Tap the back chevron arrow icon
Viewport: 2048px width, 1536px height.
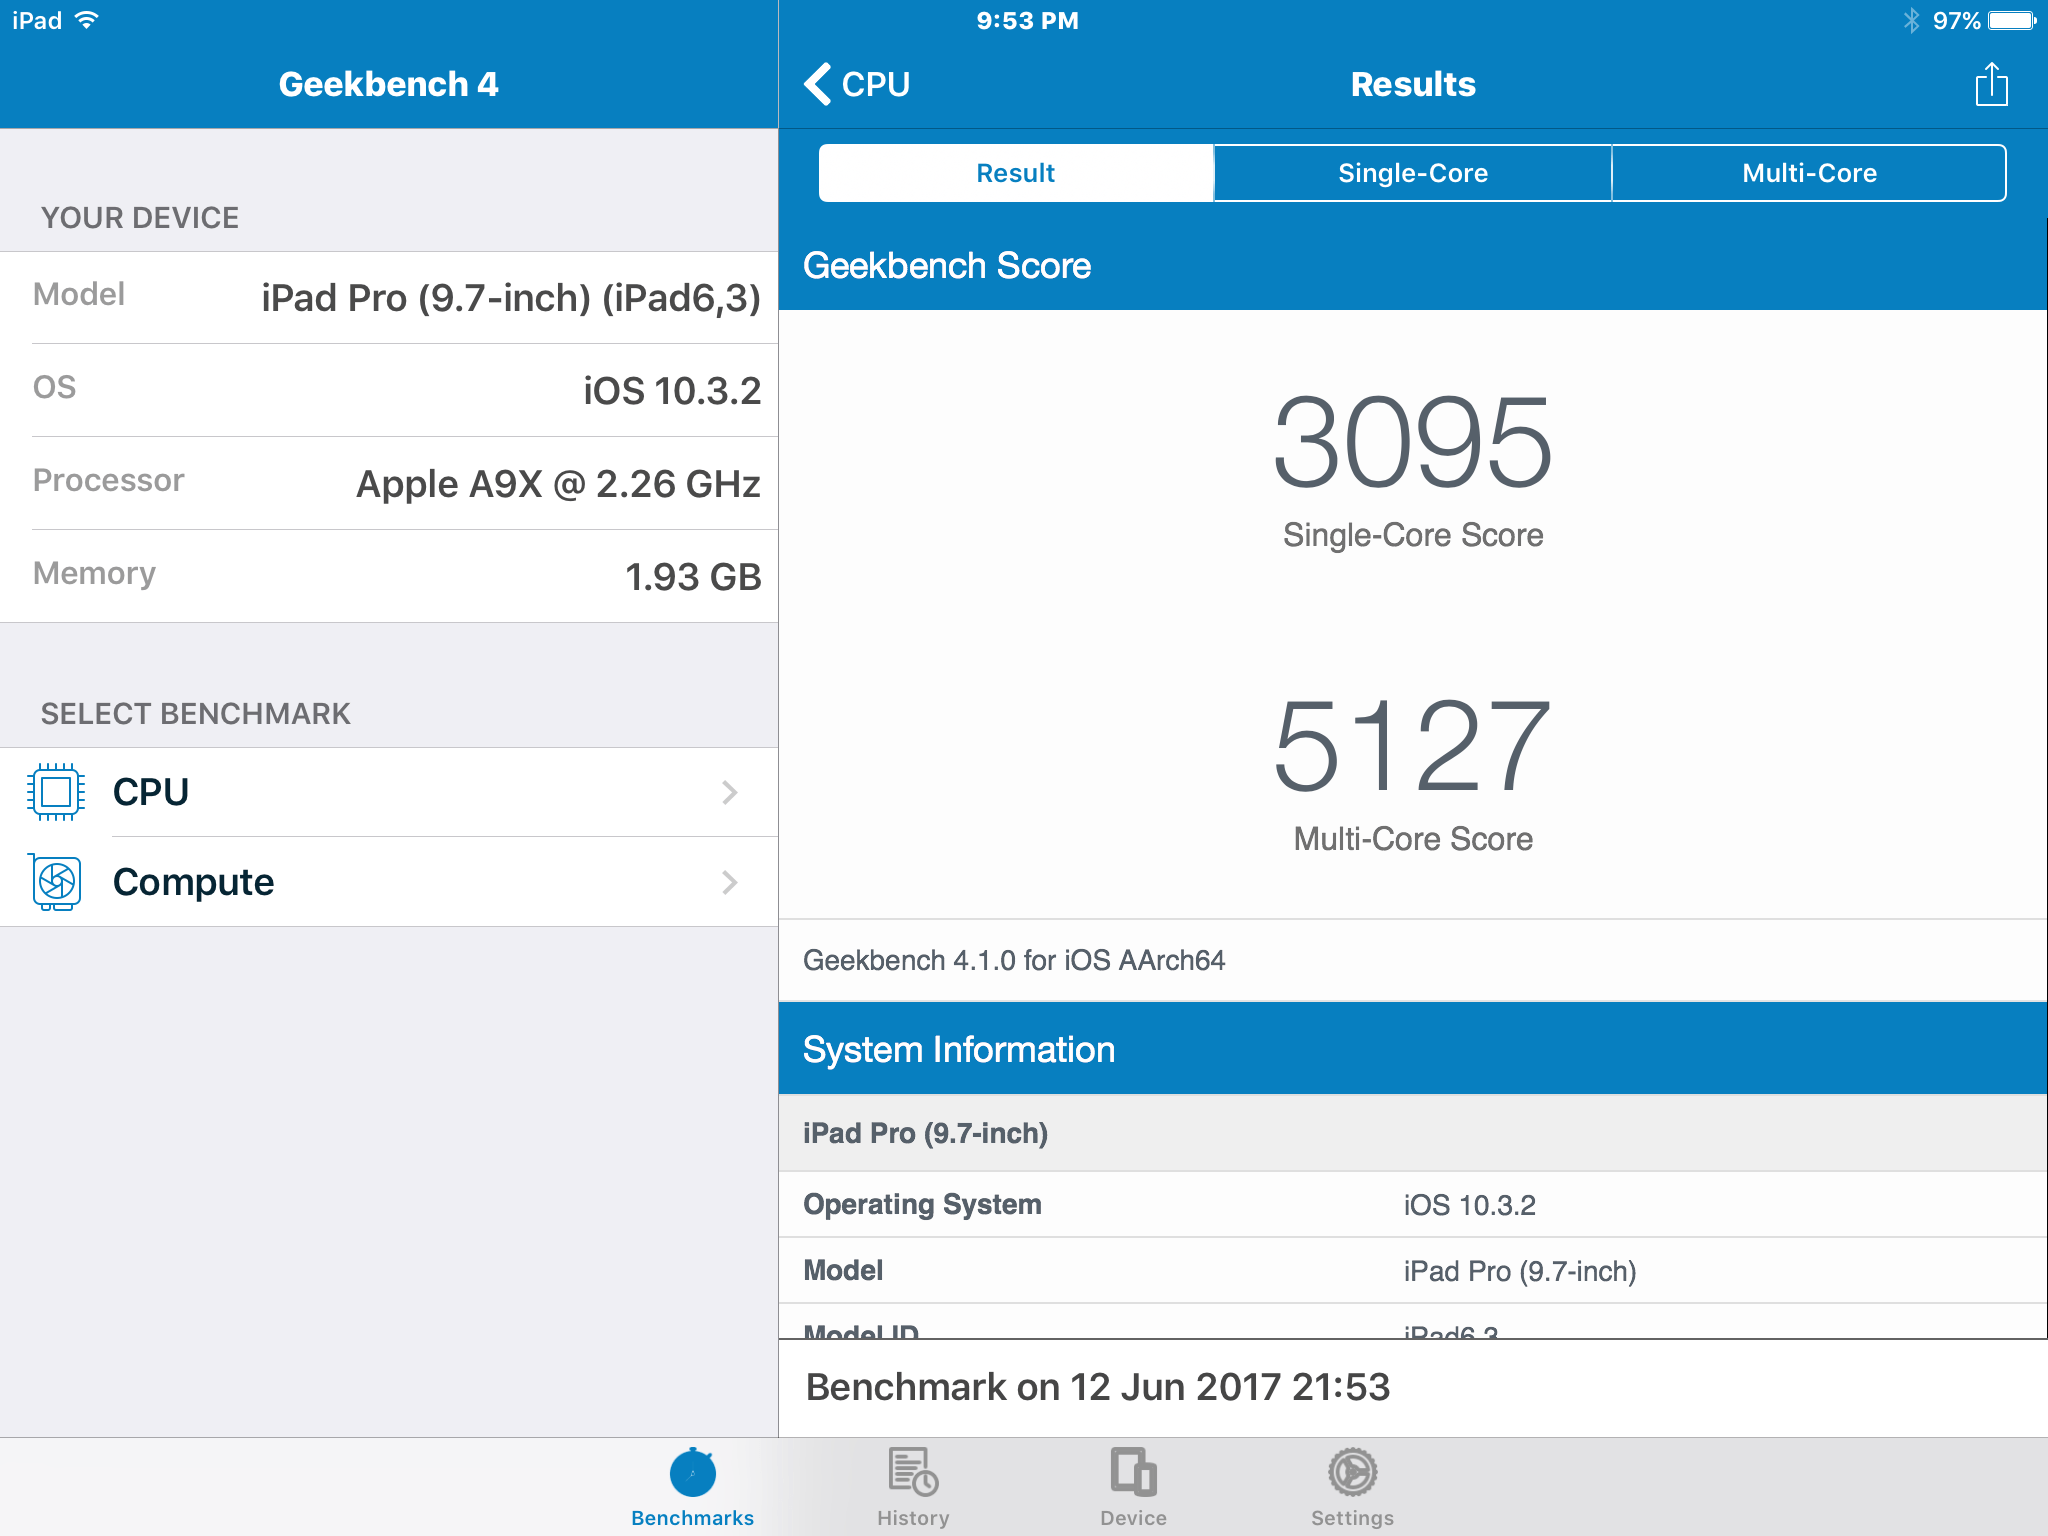click(818, 84)
